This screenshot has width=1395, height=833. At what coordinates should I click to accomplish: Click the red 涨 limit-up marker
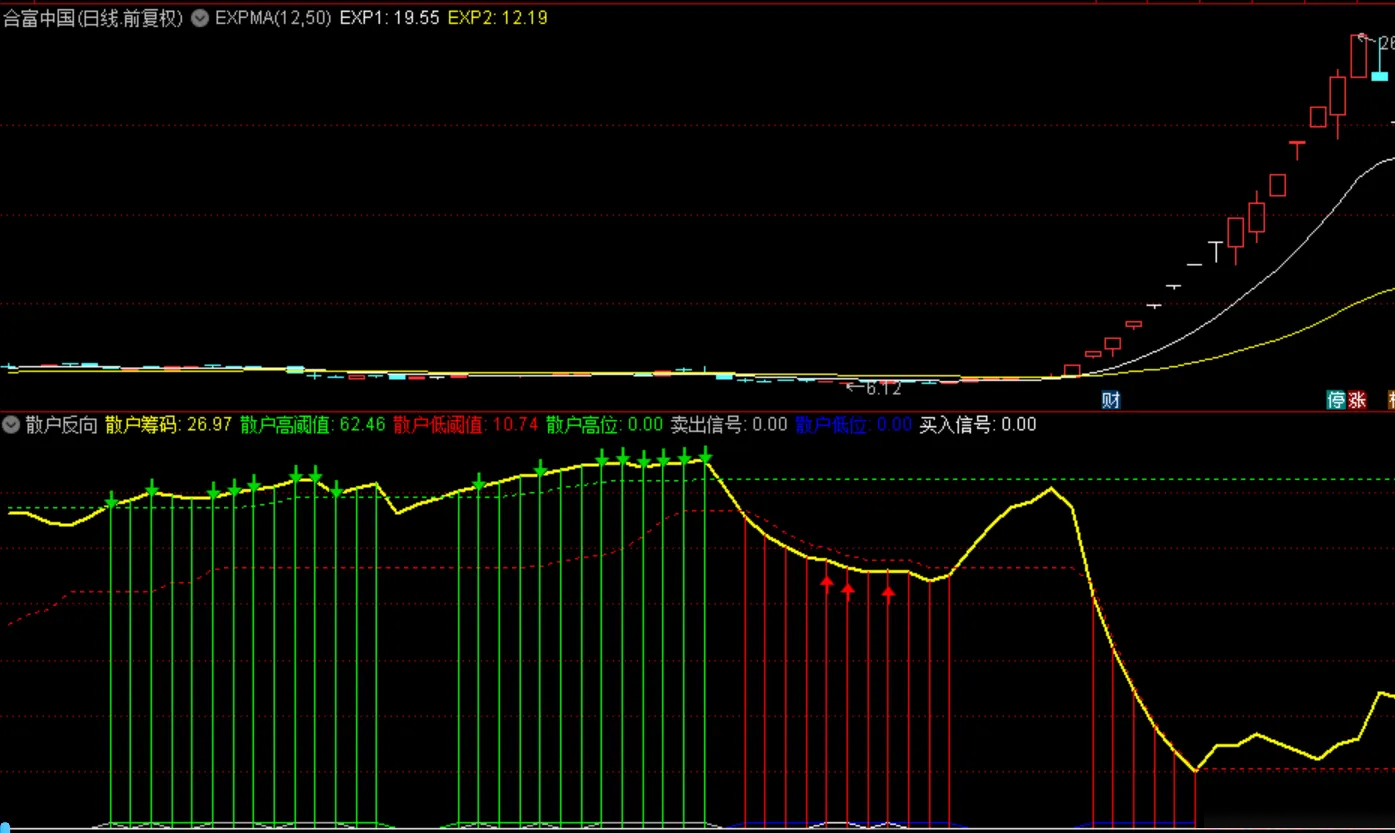click(x=1357, y=400)
